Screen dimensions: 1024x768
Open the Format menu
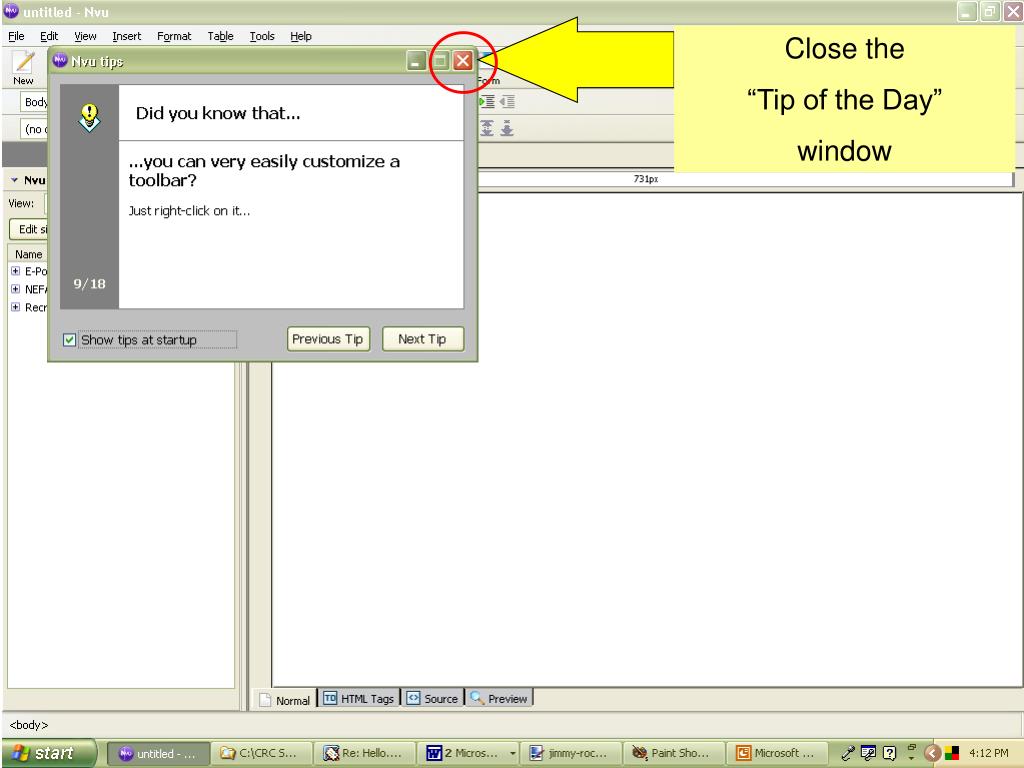click(x=174, y=36)
